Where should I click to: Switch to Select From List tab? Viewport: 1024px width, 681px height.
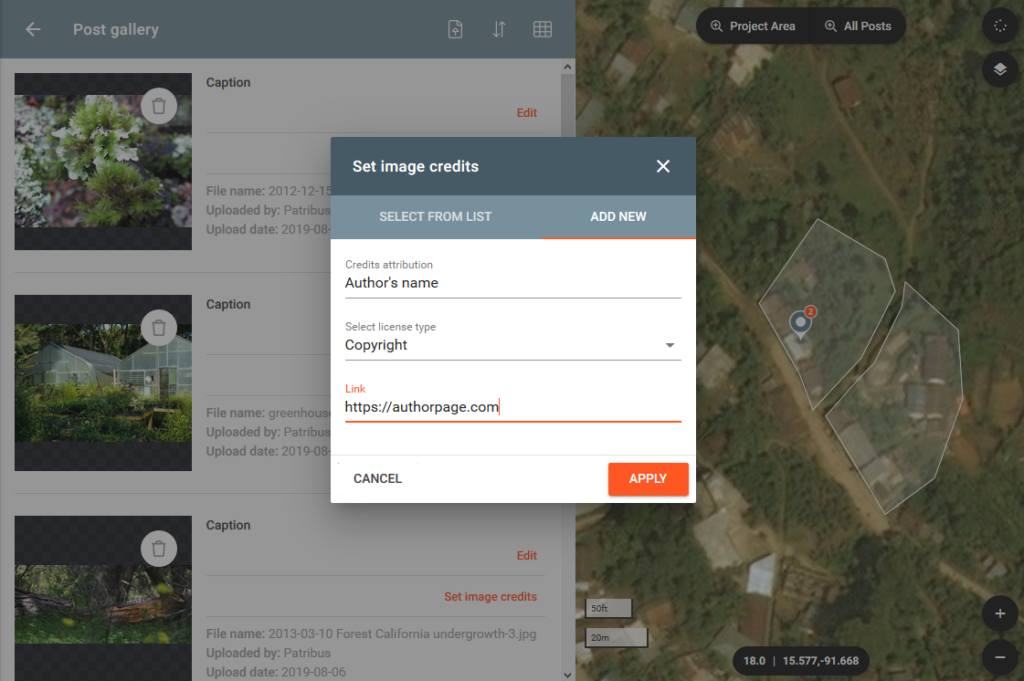coord(436,217)
